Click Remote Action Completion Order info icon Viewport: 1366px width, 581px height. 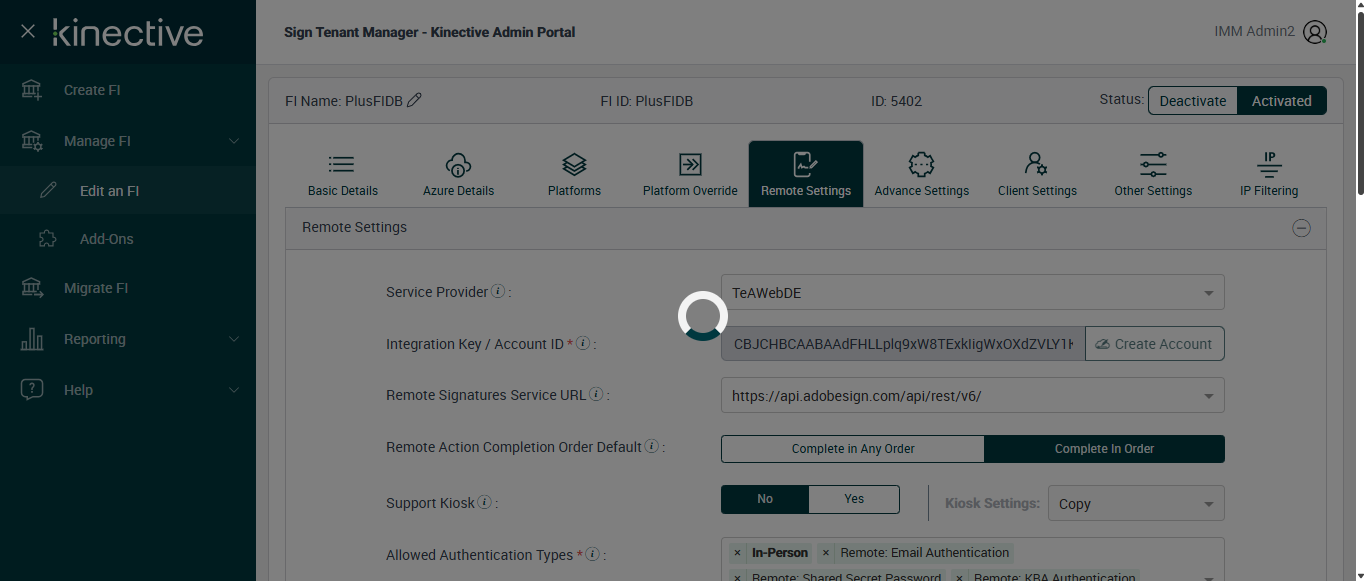(651, 446)
